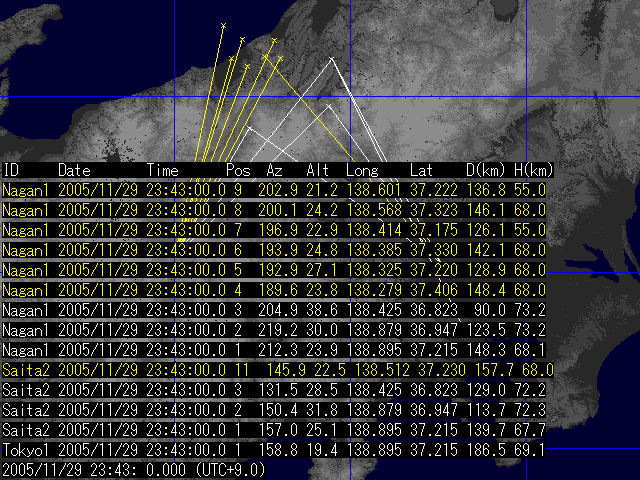Select azimuth value 158.8 in Tokyo1 row
The image size is (640, 480).
(x=278, y=450)
